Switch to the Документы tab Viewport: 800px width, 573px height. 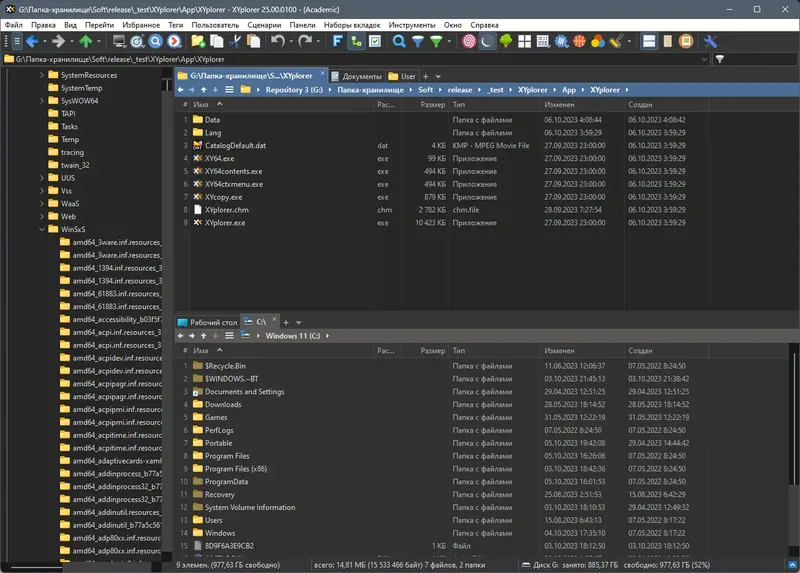tap(361, 76)
